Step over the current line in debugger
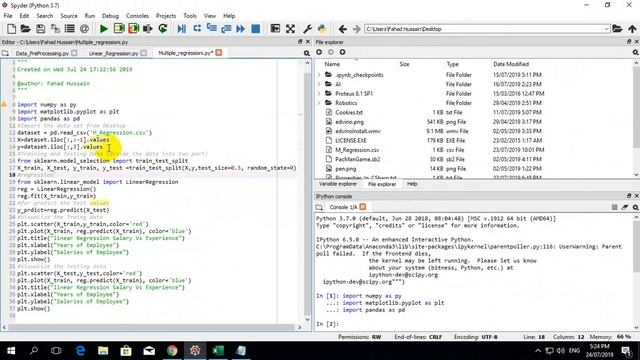 tap(197, 29)
